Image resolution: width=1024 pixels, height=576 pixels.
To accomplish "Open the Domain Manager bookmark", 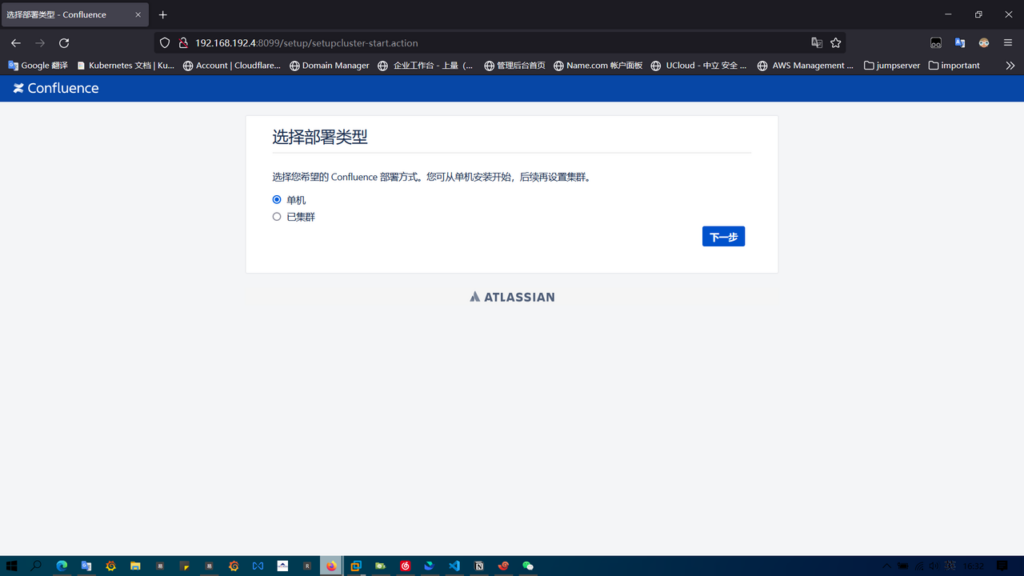I will [x=329, y=66].
